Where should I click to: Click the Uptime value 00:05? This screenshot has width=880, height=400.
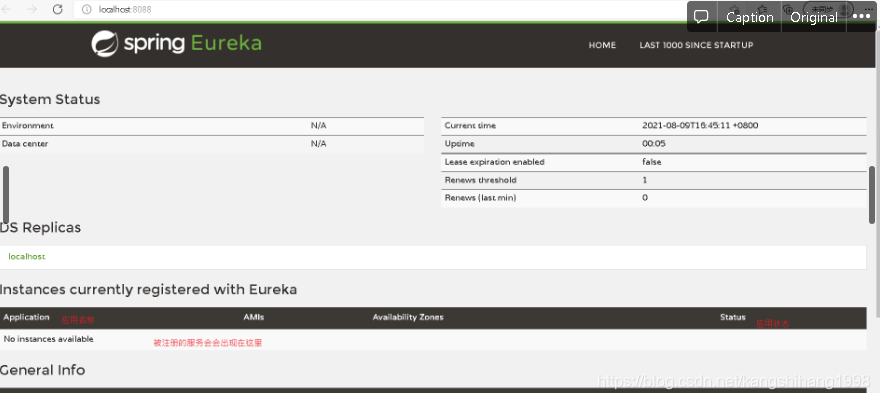(654, 144)
